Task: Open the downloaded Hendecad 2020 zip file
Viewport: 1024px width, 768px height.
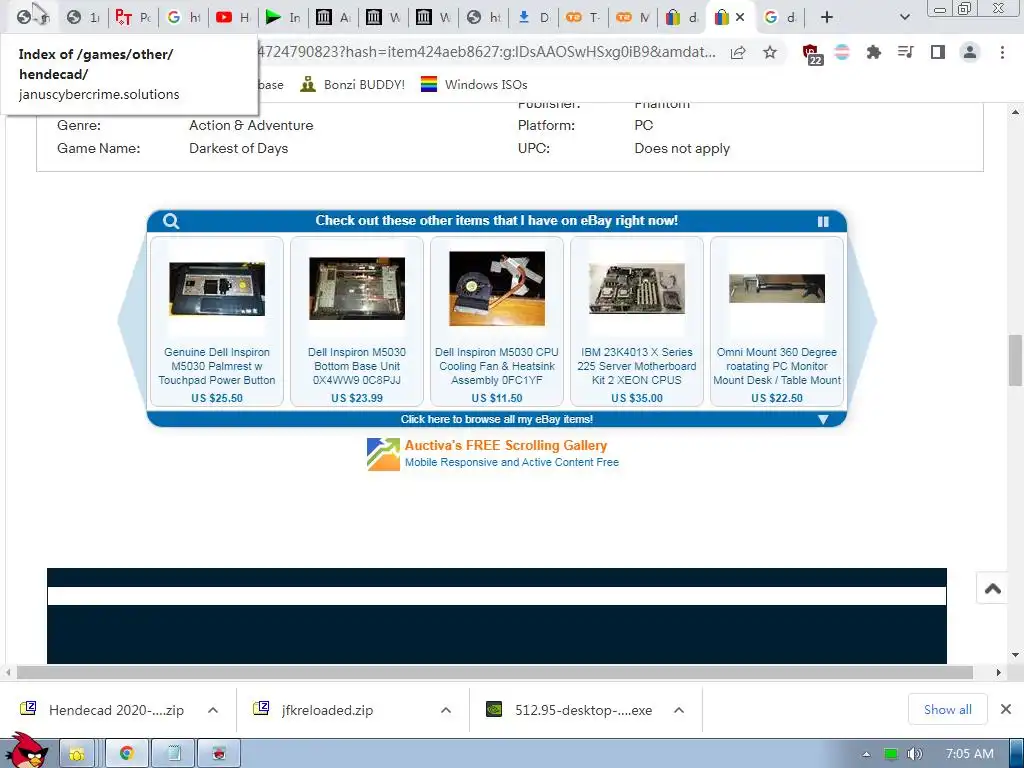Action: coord(103,710)
